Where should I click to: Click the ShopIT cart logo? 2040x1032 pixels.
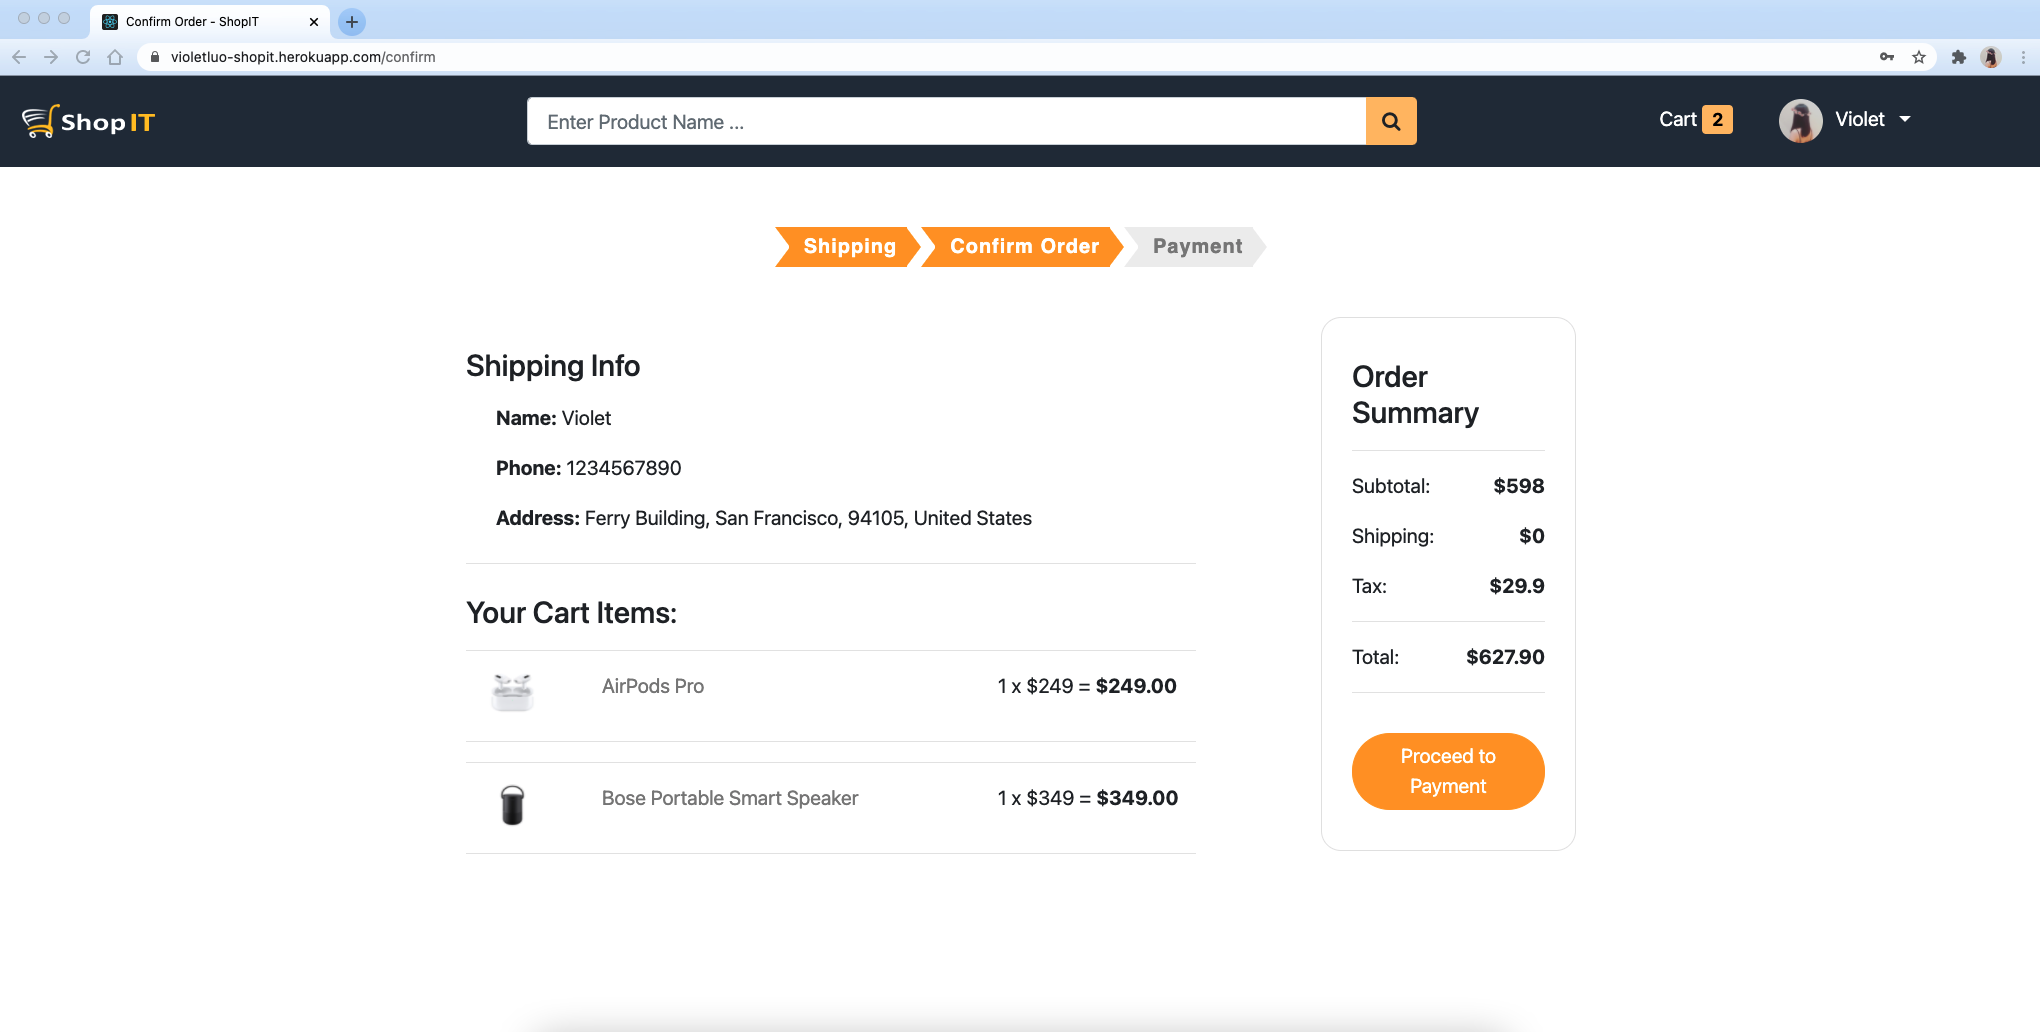tap(88, 121)
